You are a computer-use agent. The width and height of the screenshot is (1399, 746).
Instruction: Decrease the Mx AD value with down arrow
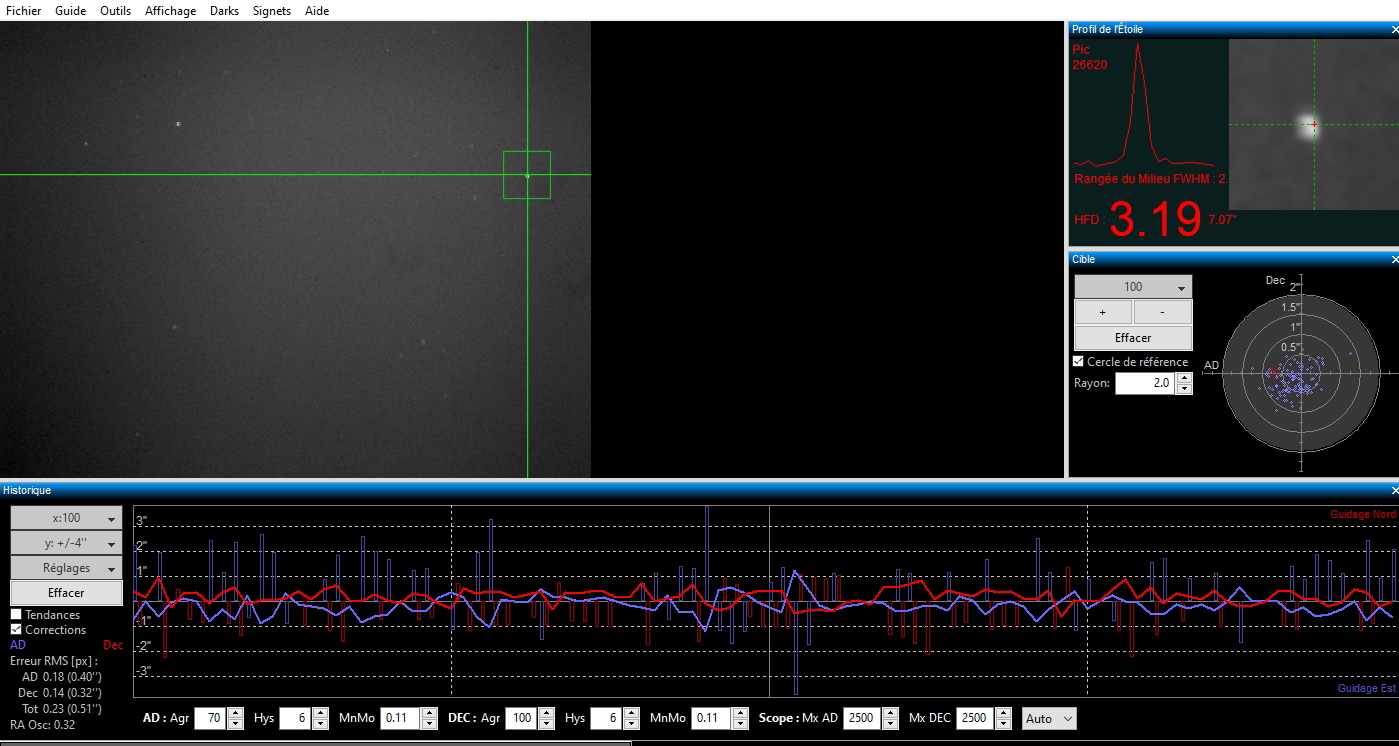click(890, 724)
